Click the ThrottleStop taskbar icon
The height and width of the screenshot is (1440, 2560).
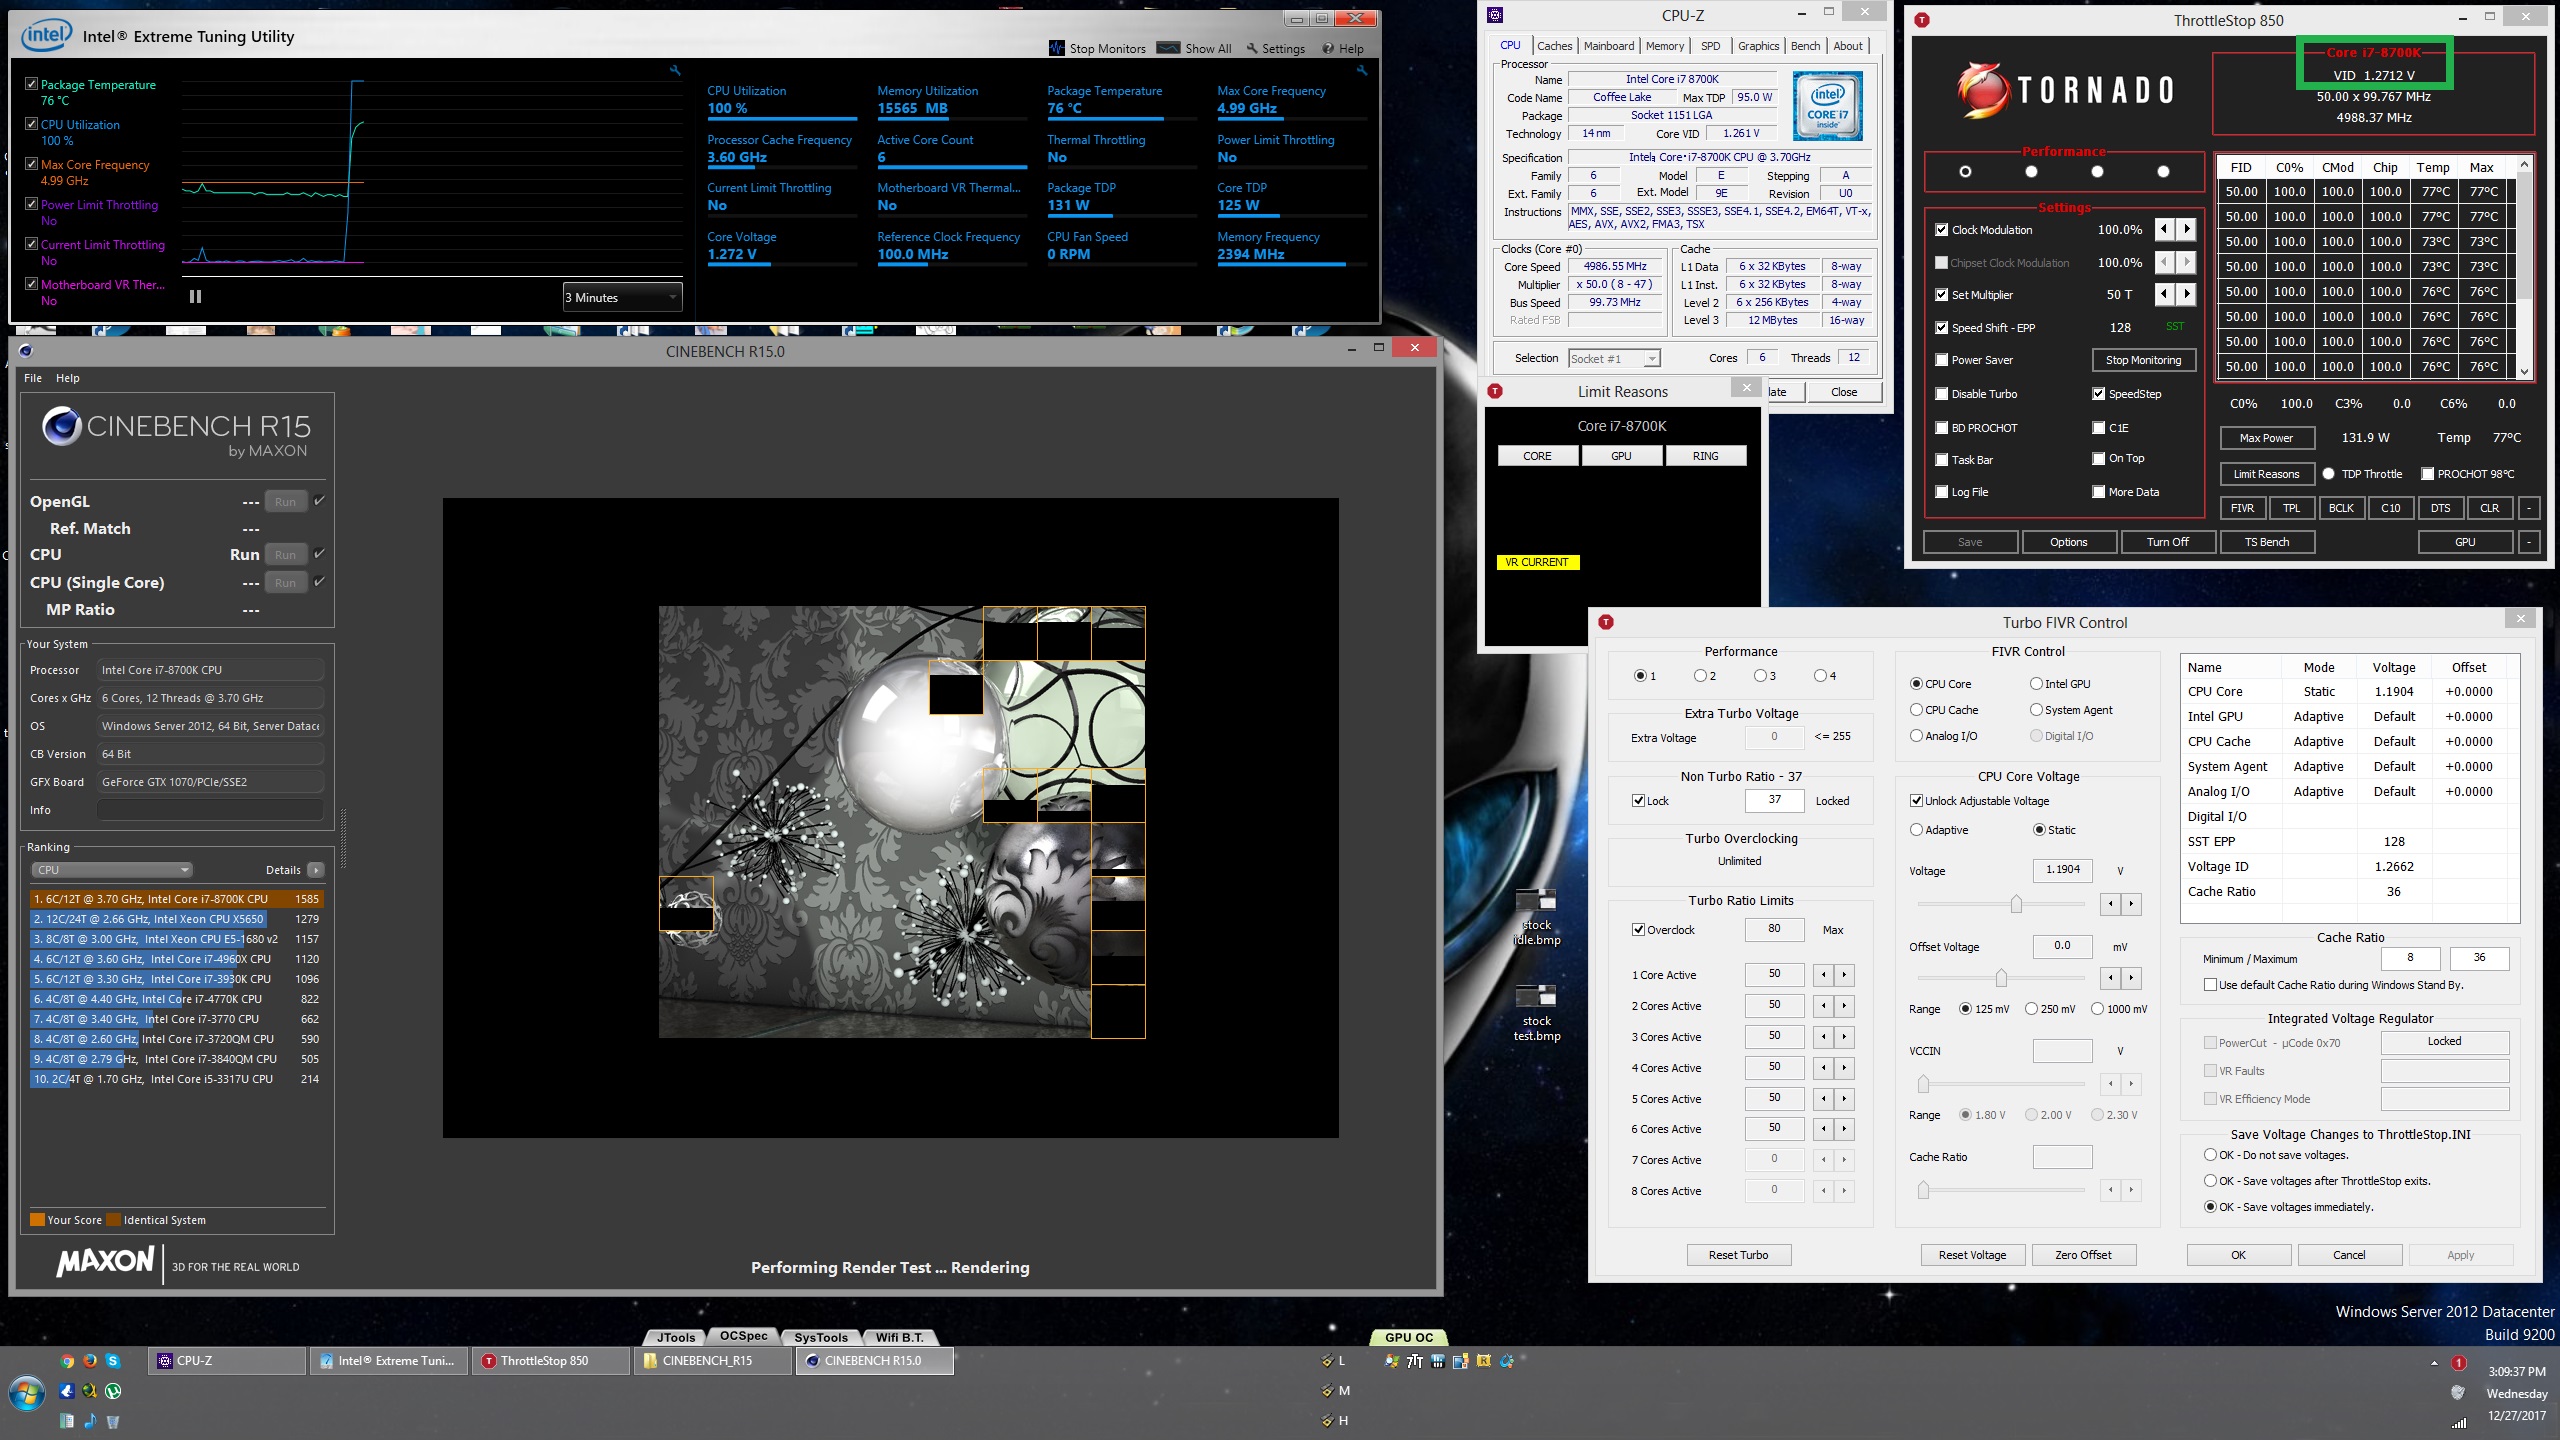(x=545, y=1359)
